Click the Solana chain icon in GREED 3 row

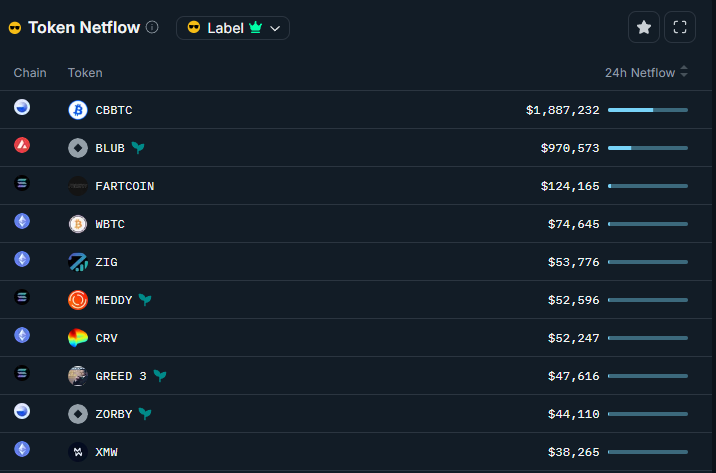pyautogui.click(x=22, y=373)
